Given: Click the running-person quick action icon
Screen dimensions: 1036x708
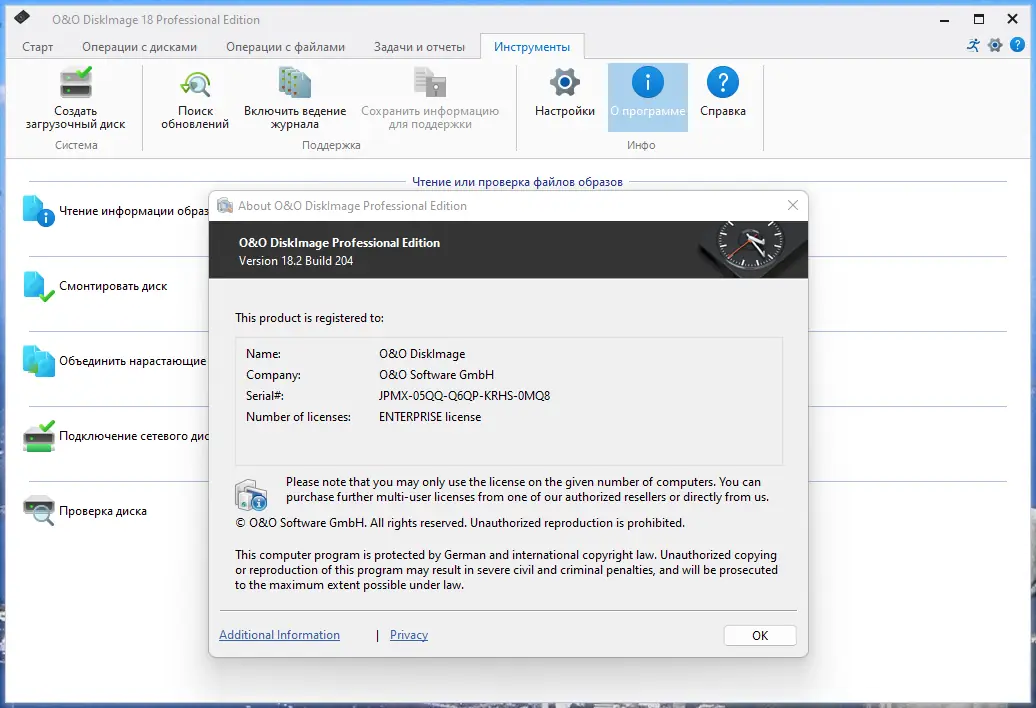Looking at the screenshot, I should point(971,45).
